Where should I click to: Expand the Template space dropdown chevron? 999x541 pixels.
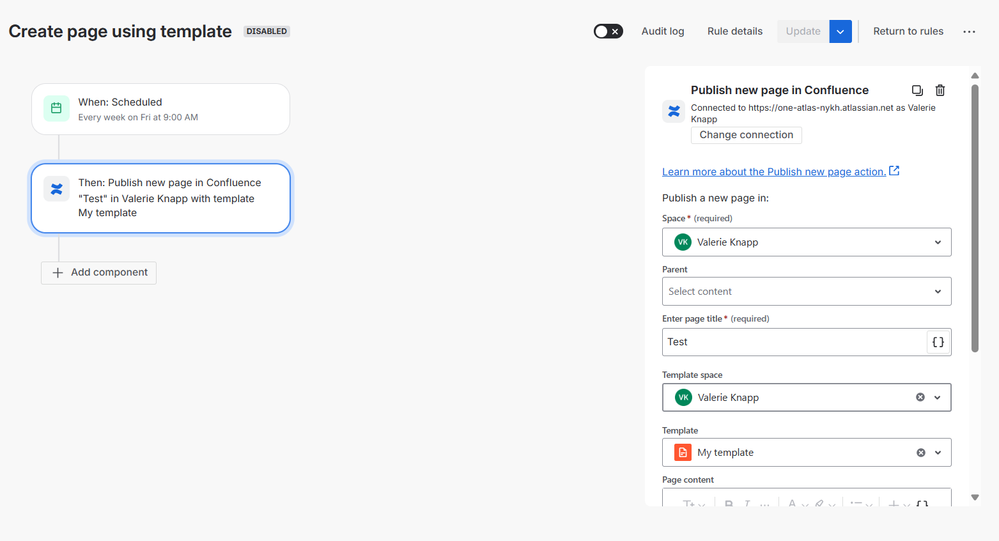[x=938, y=398]
